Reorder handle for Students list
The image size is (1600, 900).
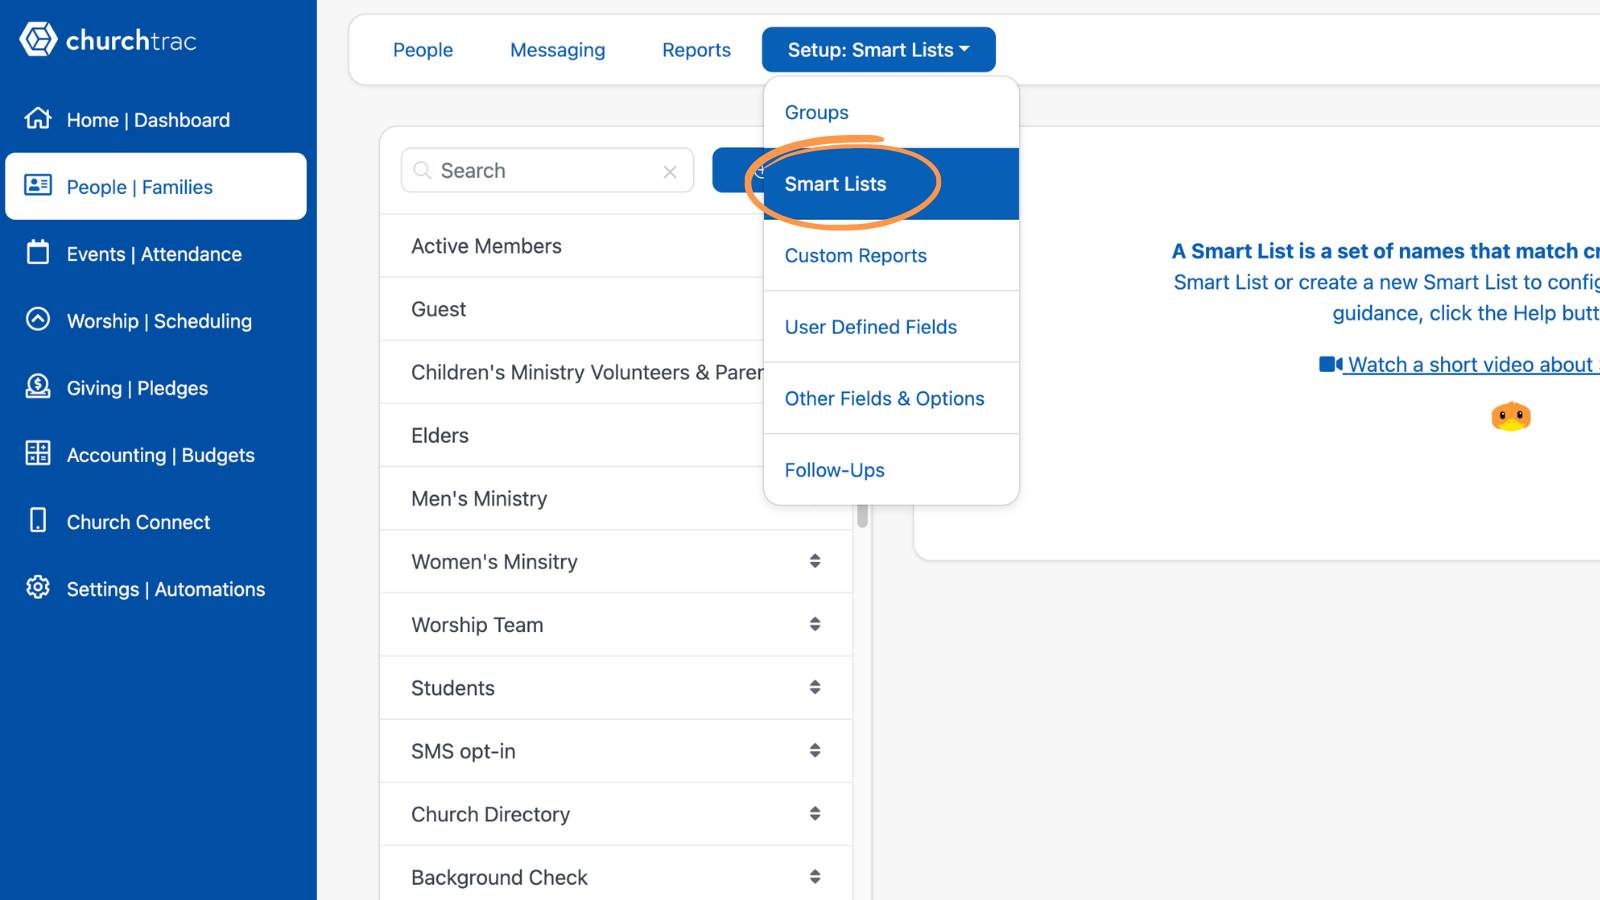[x=815, y=687]
